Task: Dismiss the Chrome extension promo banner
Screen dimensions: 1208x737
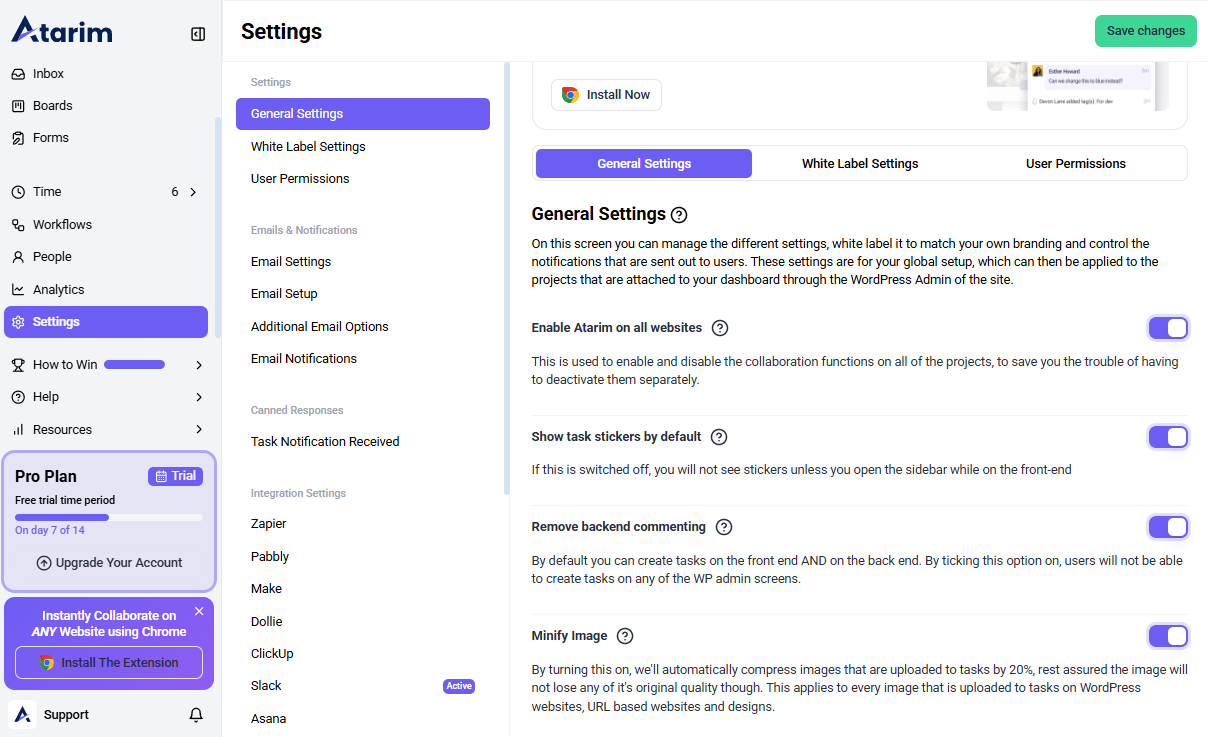Action: pos(199,611)
